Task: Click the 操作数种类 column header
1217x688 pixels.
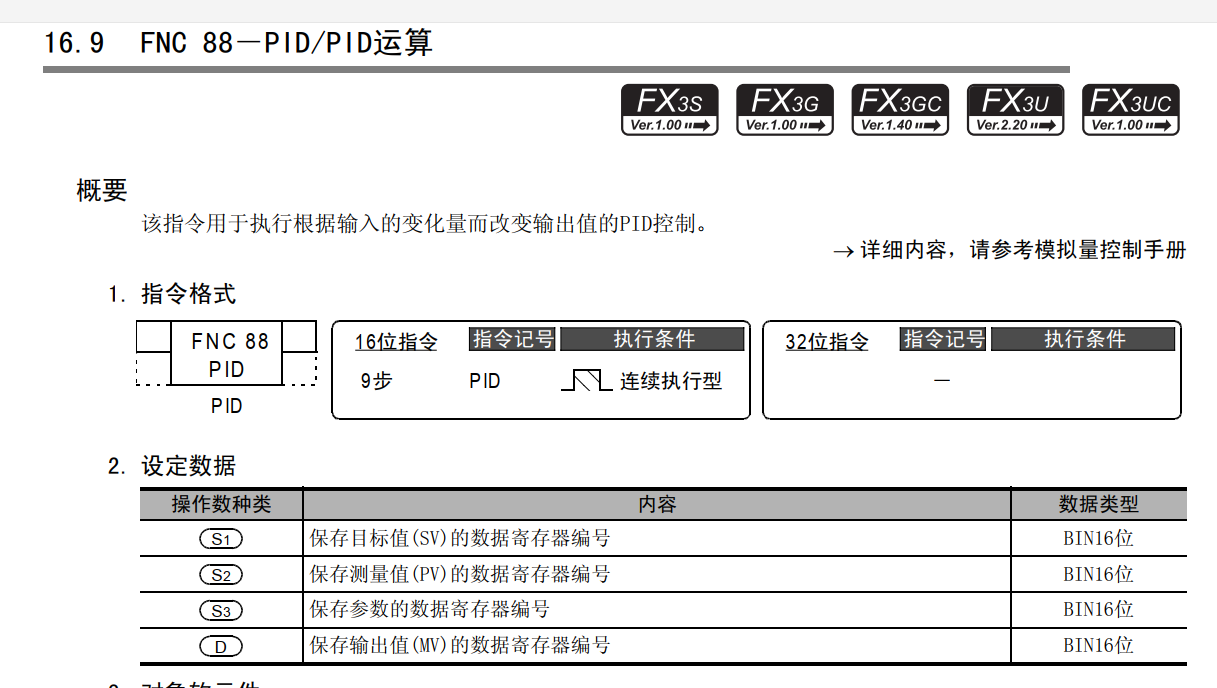Action: coord(221,504)
